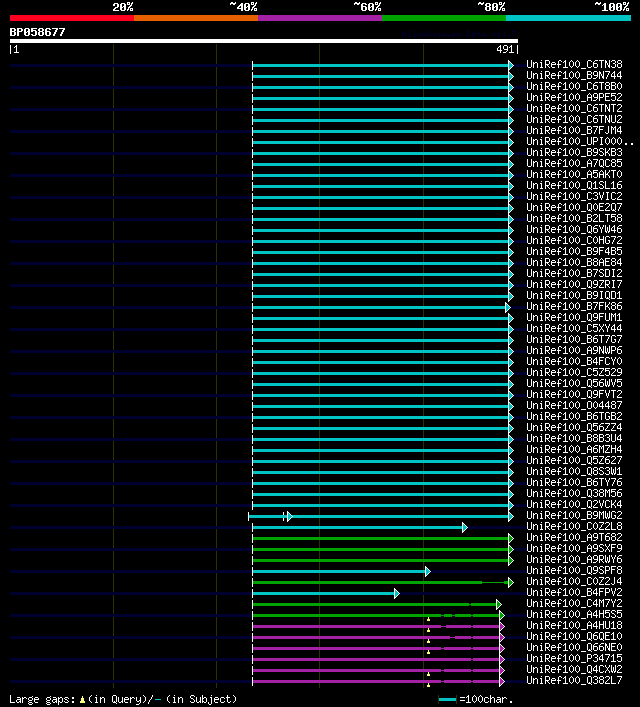Image resolution: width=640 pixels, height=707 pixels.
Task: Click the white query sequence ruler bar
Action: click(264, 41)
